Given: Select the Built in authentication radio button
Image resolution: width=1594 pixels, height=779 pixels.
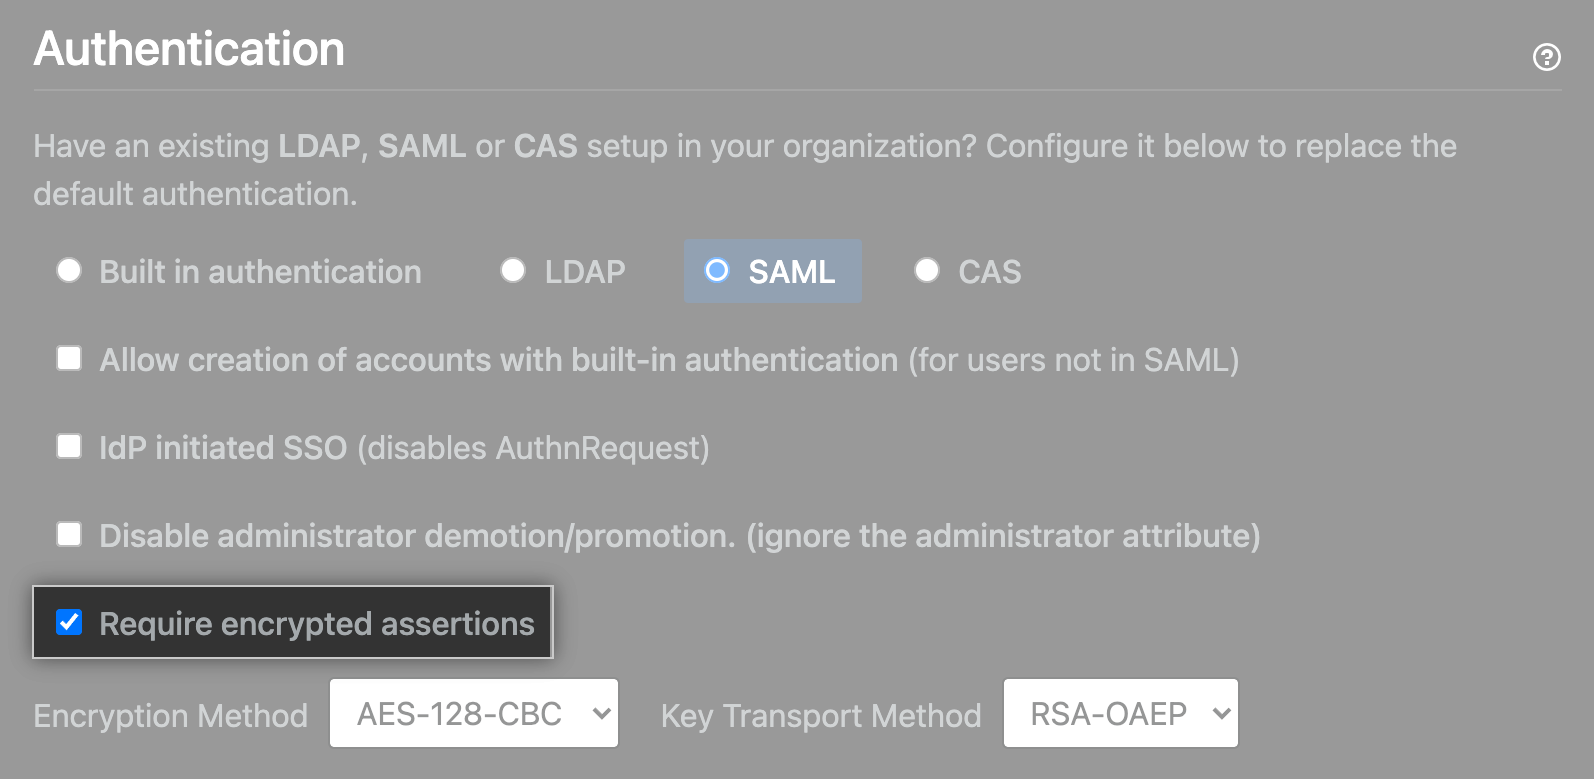Looking at the screenshot, I should [69, 270].
